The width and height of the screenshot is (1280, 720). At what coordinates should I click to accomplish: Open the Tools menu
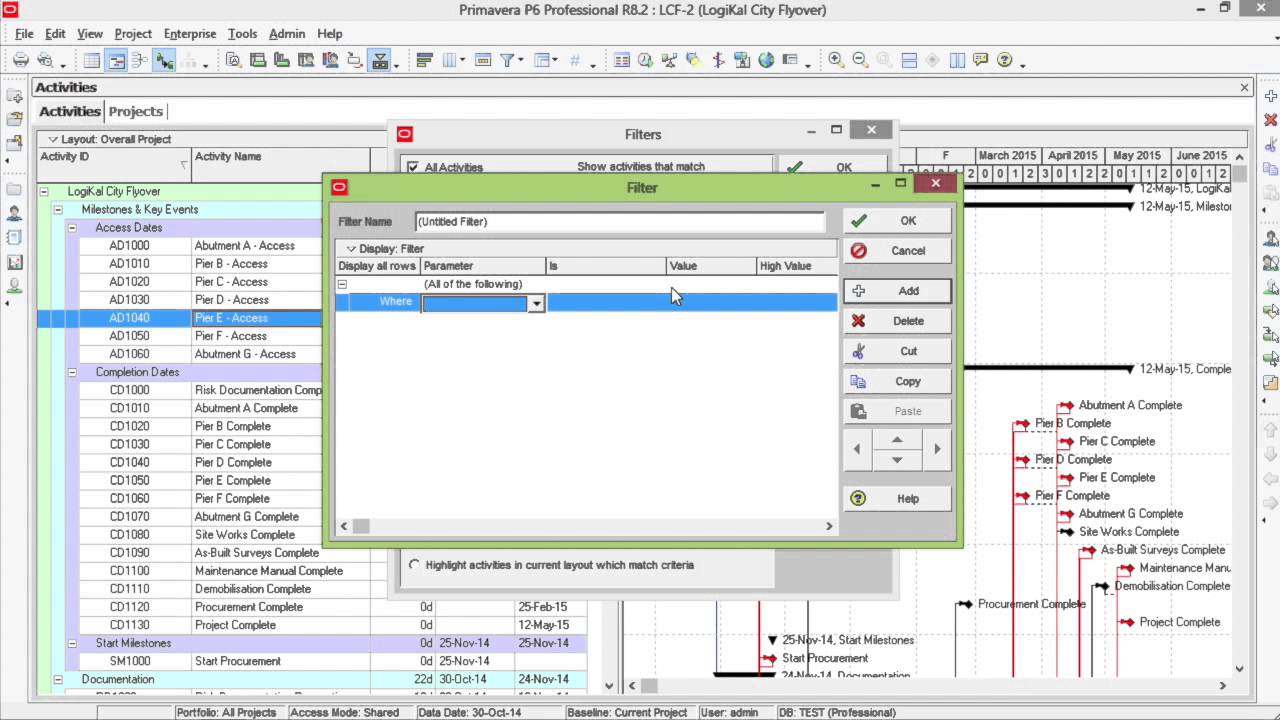click(x=242, y=34)
